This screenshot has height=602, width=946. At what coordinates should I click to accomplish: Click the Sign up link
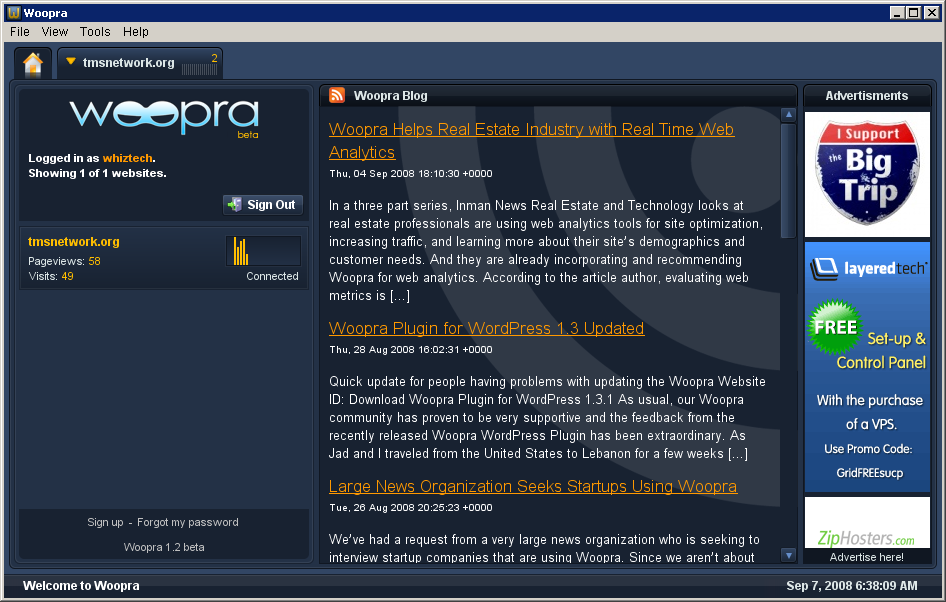[105, 522]
